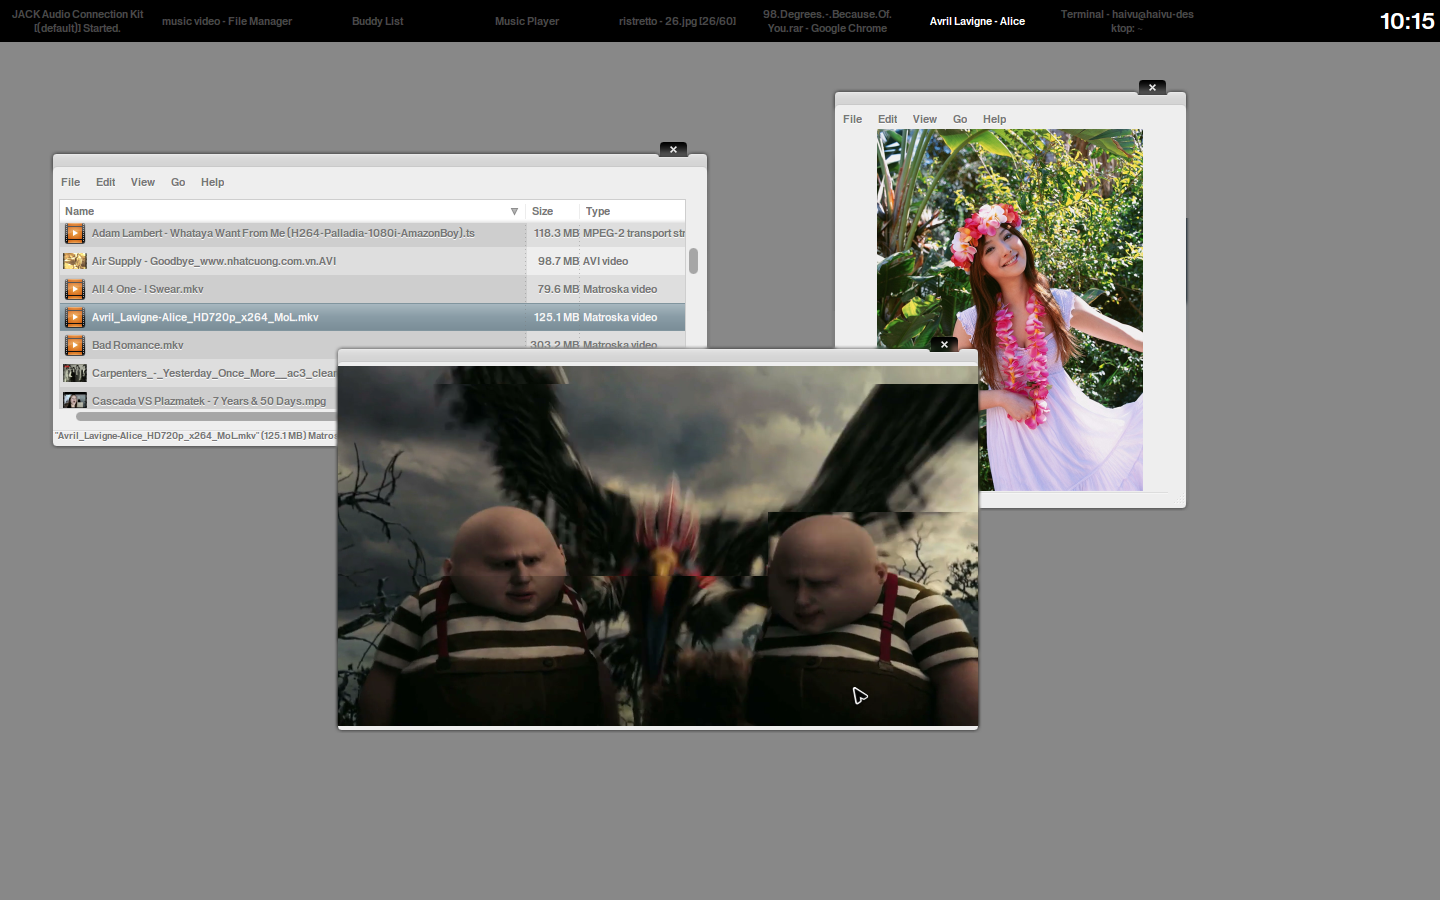Click the thumbnail icon for Air Supply Goodbye AVI
The height and width of the screenshot is (900, 1440).
[75, 261]
